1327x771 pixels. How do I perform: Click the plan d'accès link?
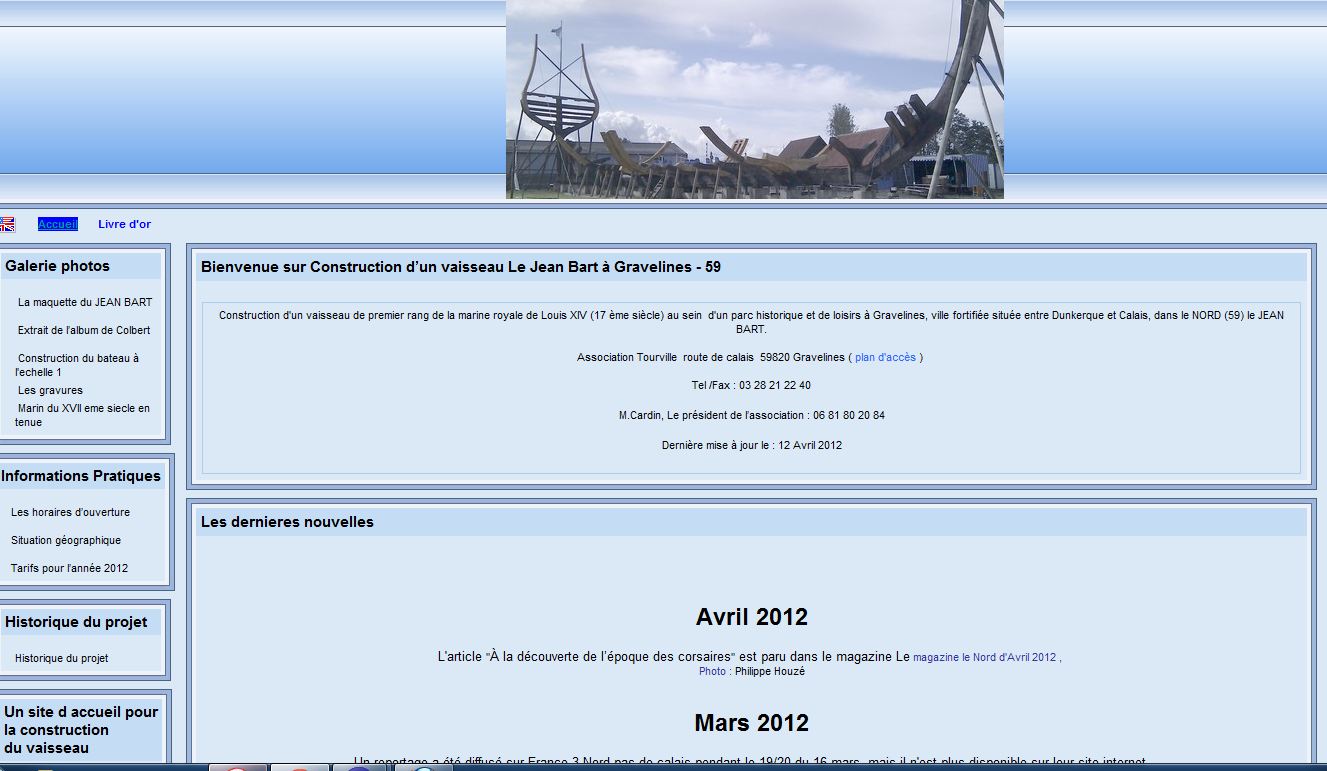tap(885, 357)
